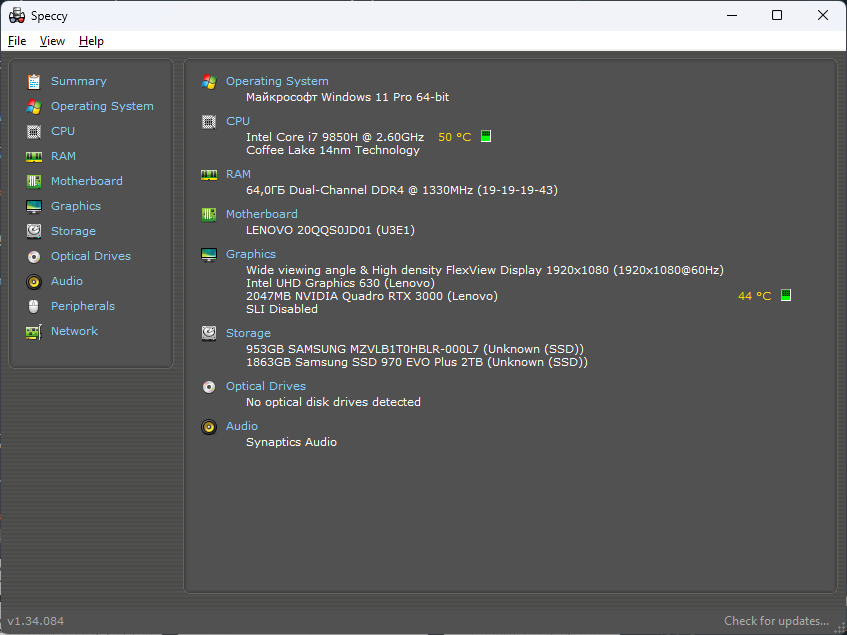Click the 50 °C CPU temperature value

pyautogui.click(x=454, y=137)
